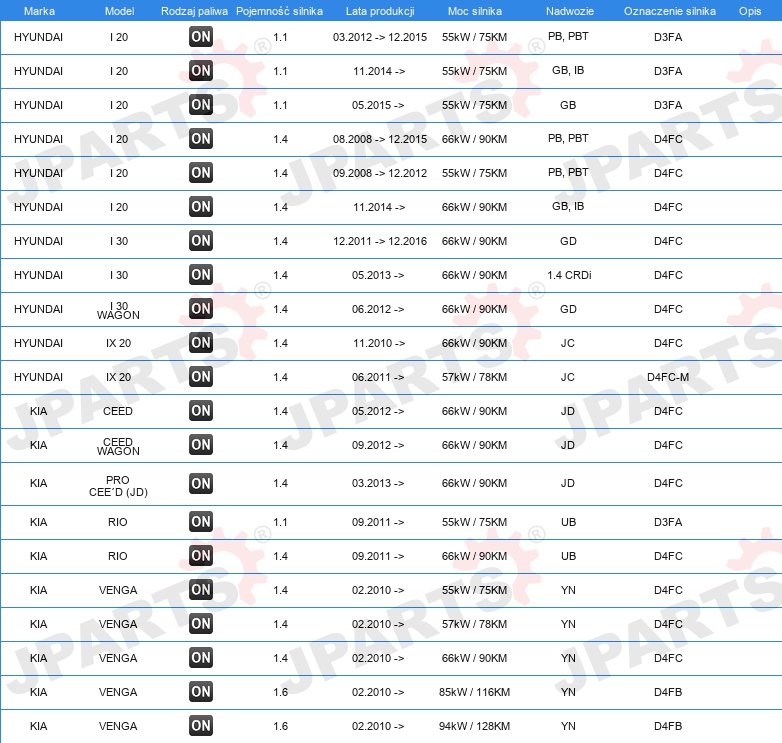Click the 94kW / 128KM power cell
Viewport: 782px width, 743px height.
click(x=474, y=726)
